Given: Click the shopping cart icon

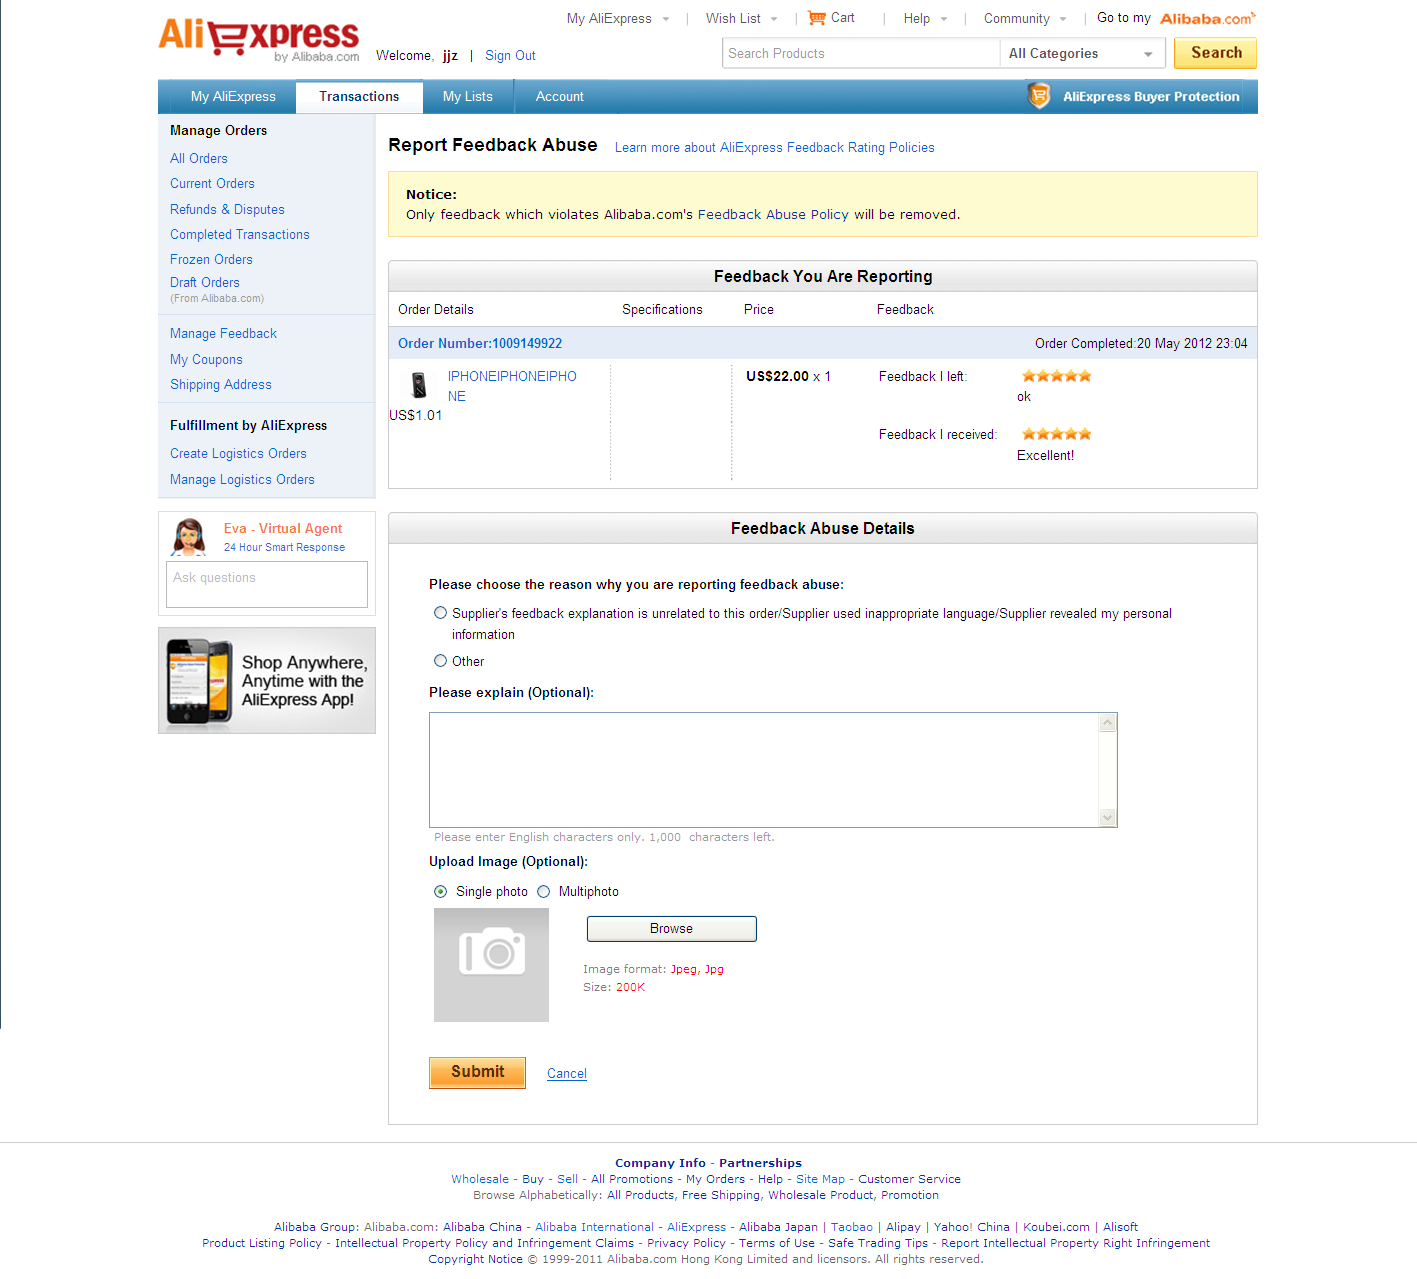Looking at the screenshot, I should (817, 18).
